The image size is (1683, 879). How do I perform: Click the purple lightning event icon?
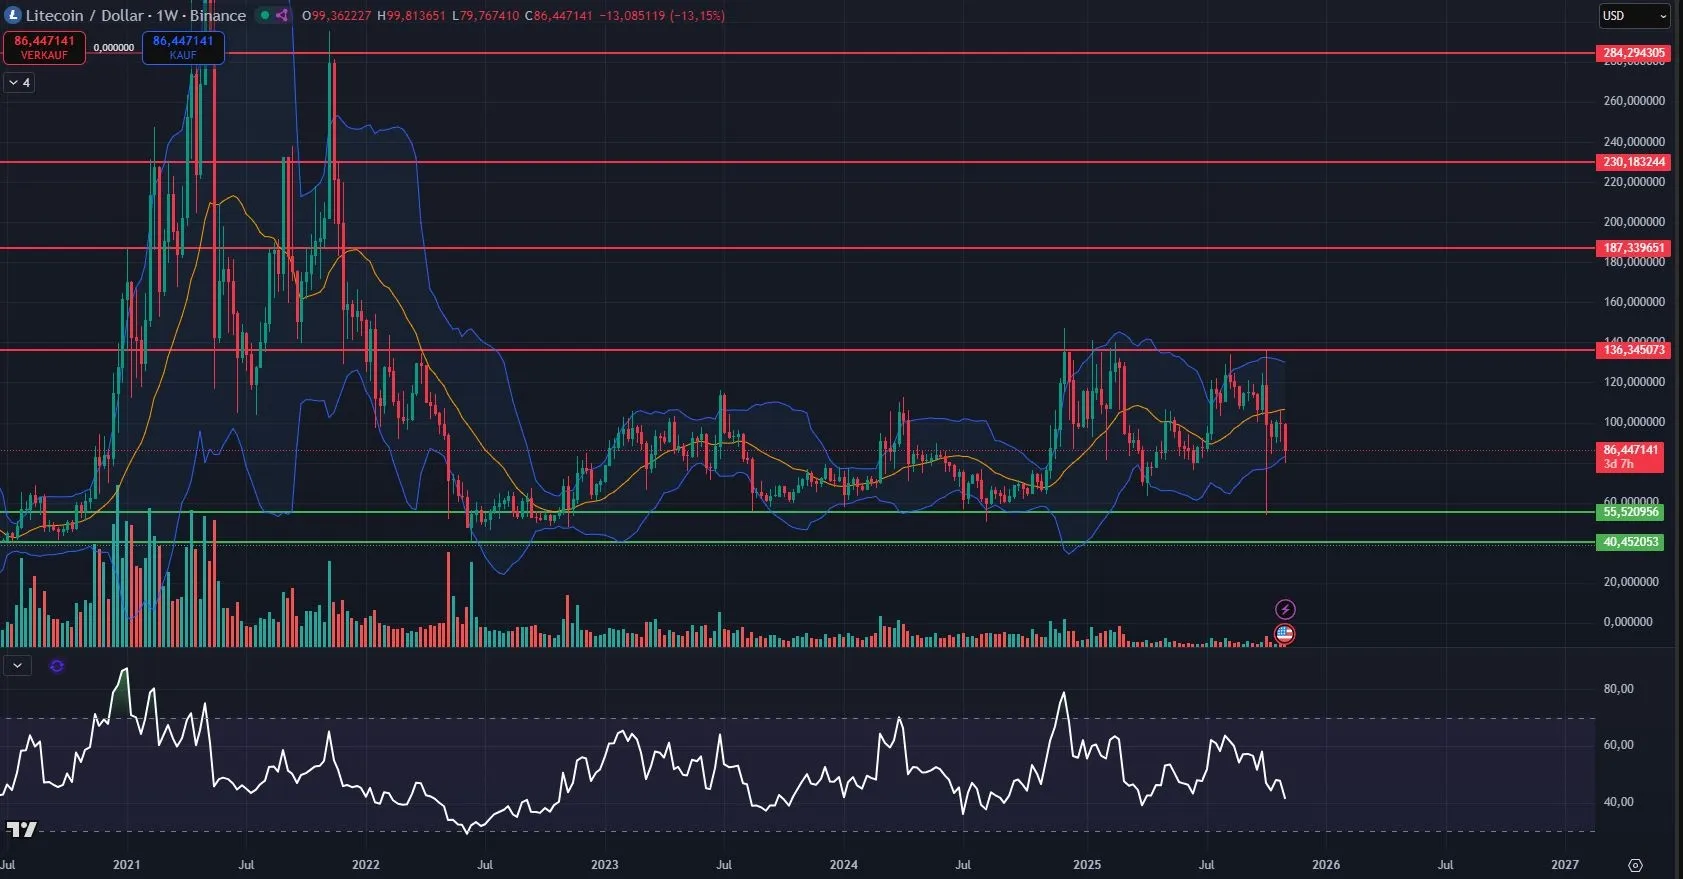click(1285, 609)
